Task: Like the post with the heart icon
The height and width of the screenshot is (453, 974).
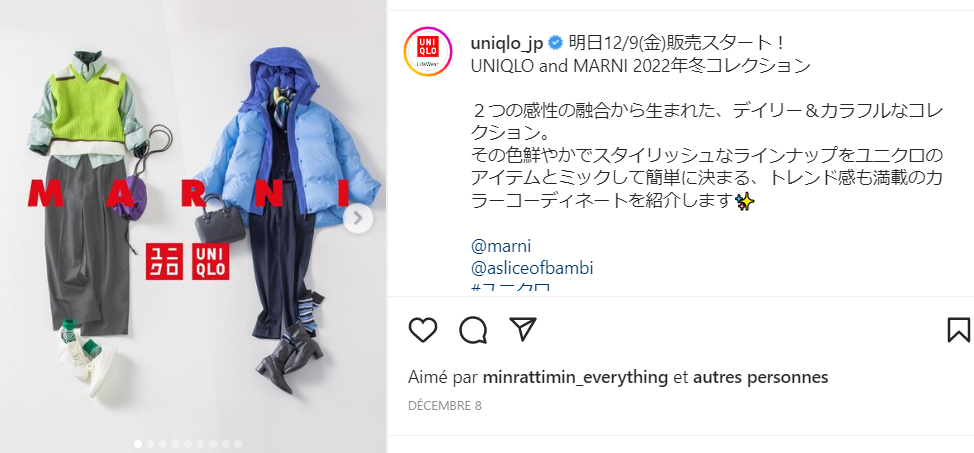Action: [x=423, y=330]
